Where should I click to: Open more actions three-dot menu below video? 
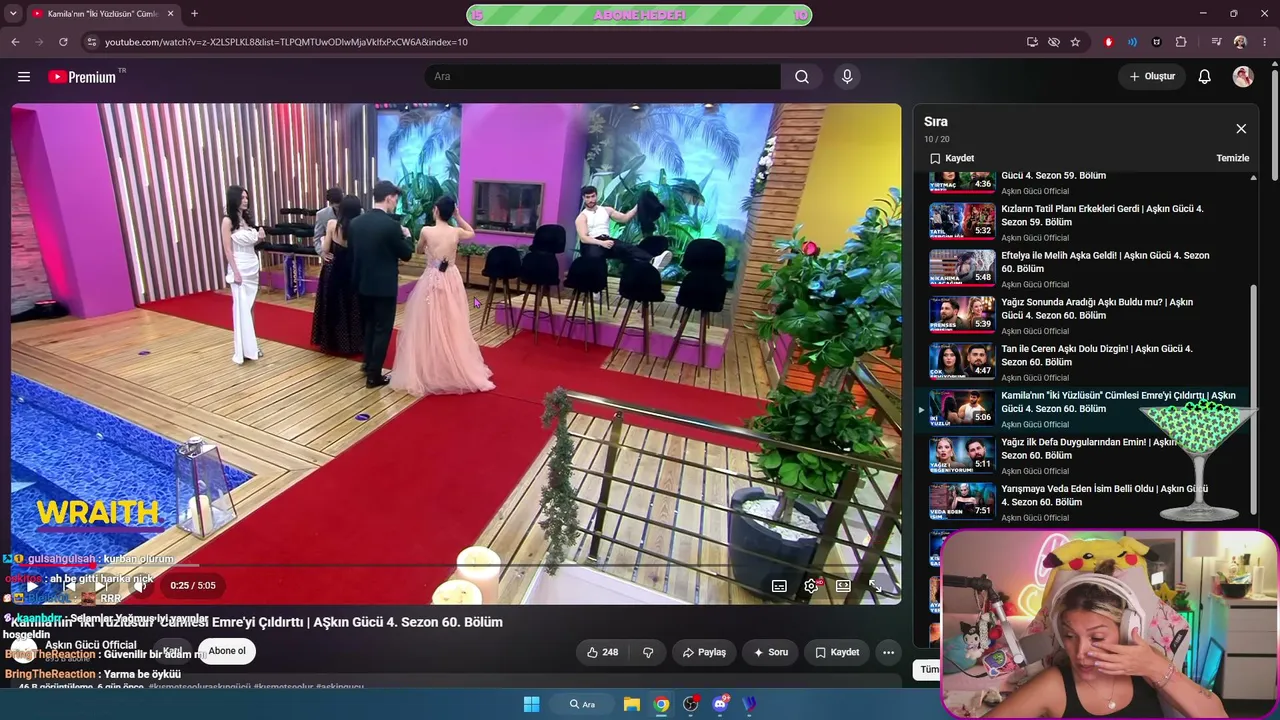tap(888, 652)
